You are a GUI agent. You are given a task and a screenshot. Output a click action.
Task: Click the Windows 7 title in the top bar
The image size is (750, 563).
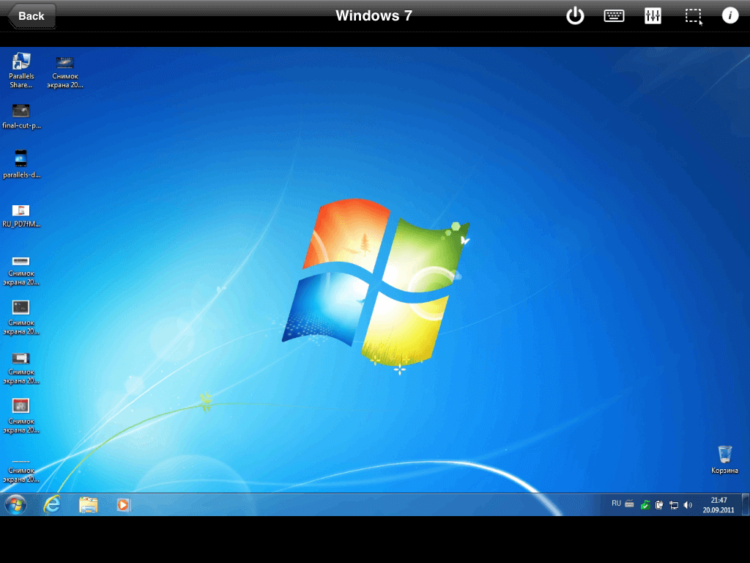pyautogui.click(x=374, y=16)
